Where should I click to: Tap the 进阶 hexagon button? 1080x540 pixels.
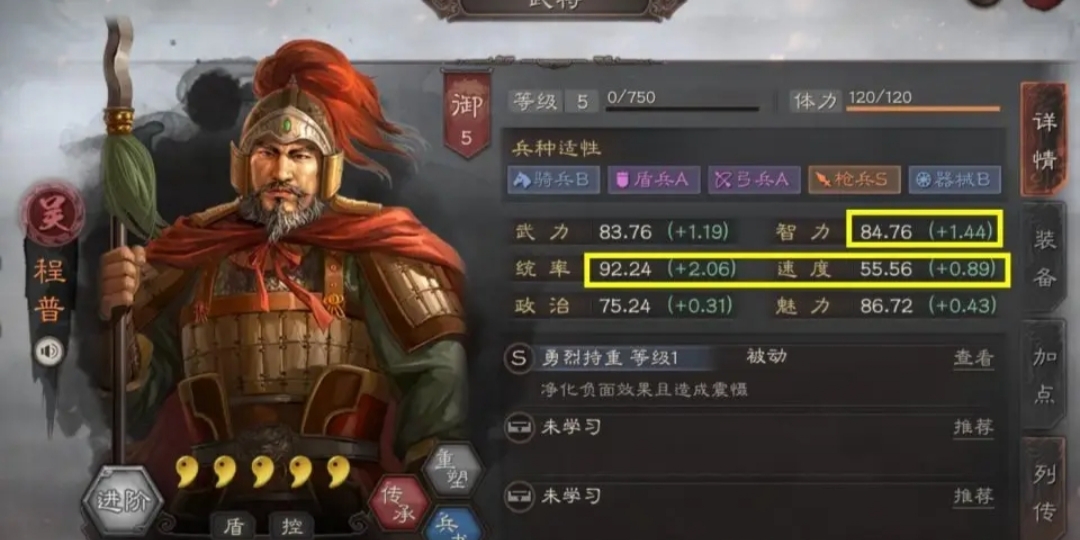(x=123, y=501)
